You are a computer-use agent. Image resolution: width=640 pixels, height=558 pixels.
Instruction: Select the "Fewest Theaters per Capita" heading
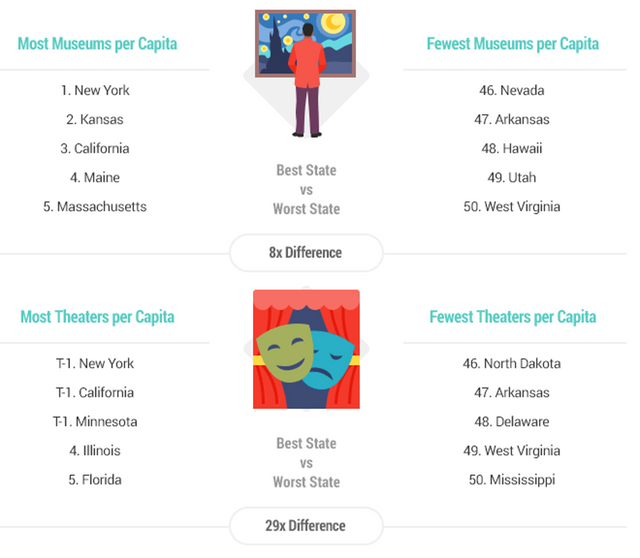(513, 317)
